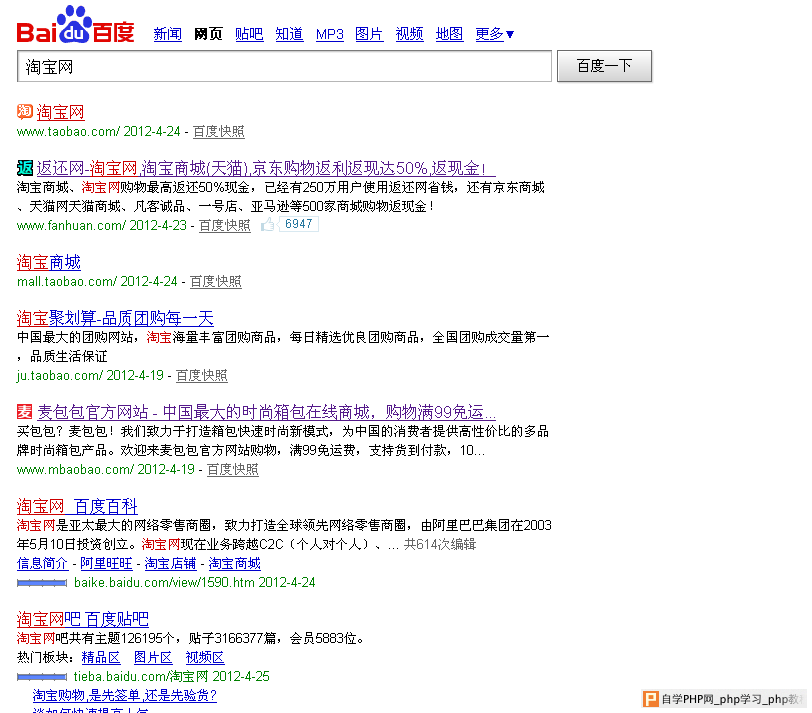The image size is (812, 713).
Task: Click the 阿里旺旺 sublink
Action: (x=106, y=563)
